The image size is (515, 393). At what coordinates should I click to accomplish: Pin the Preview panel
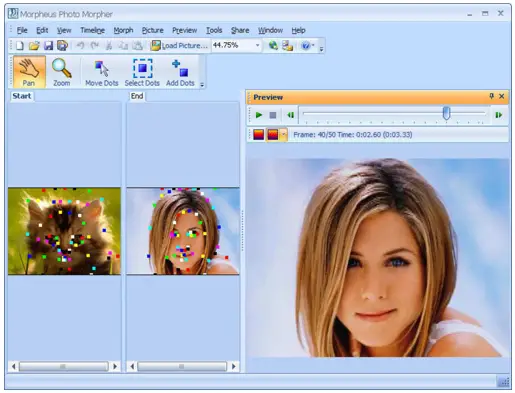[491, 96]
